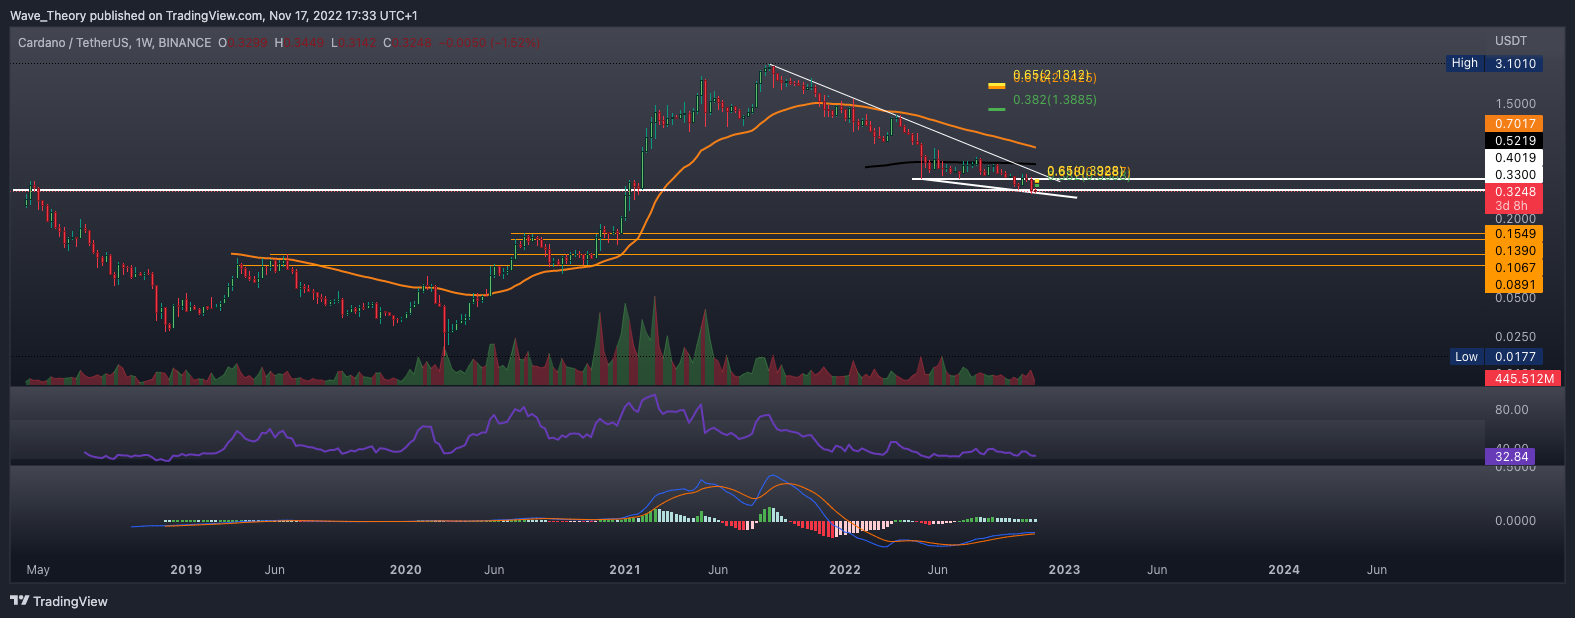Image resolution: width=1575 pixels, height=618 pixels.
Task: Click the orange 0.65 Fibonacci level marker
Action: tap(996, 86)
